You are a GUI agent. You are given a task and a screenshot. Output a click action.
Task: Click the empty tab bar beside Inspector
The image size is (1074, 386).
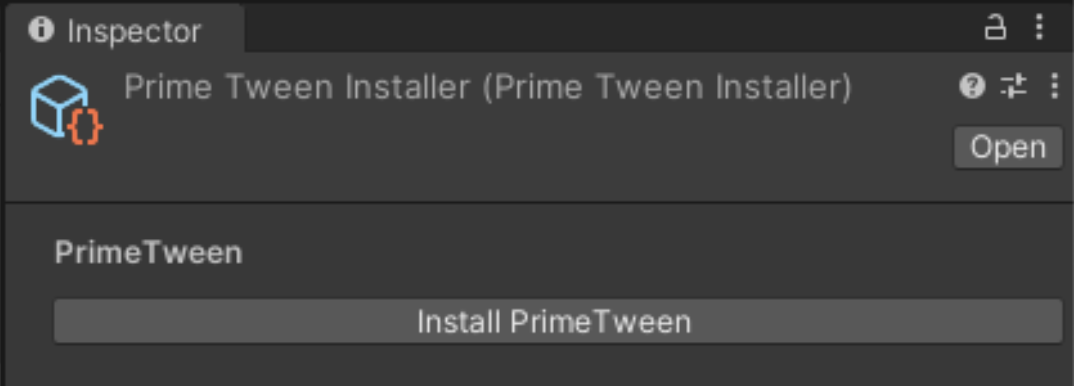(603, 29)
